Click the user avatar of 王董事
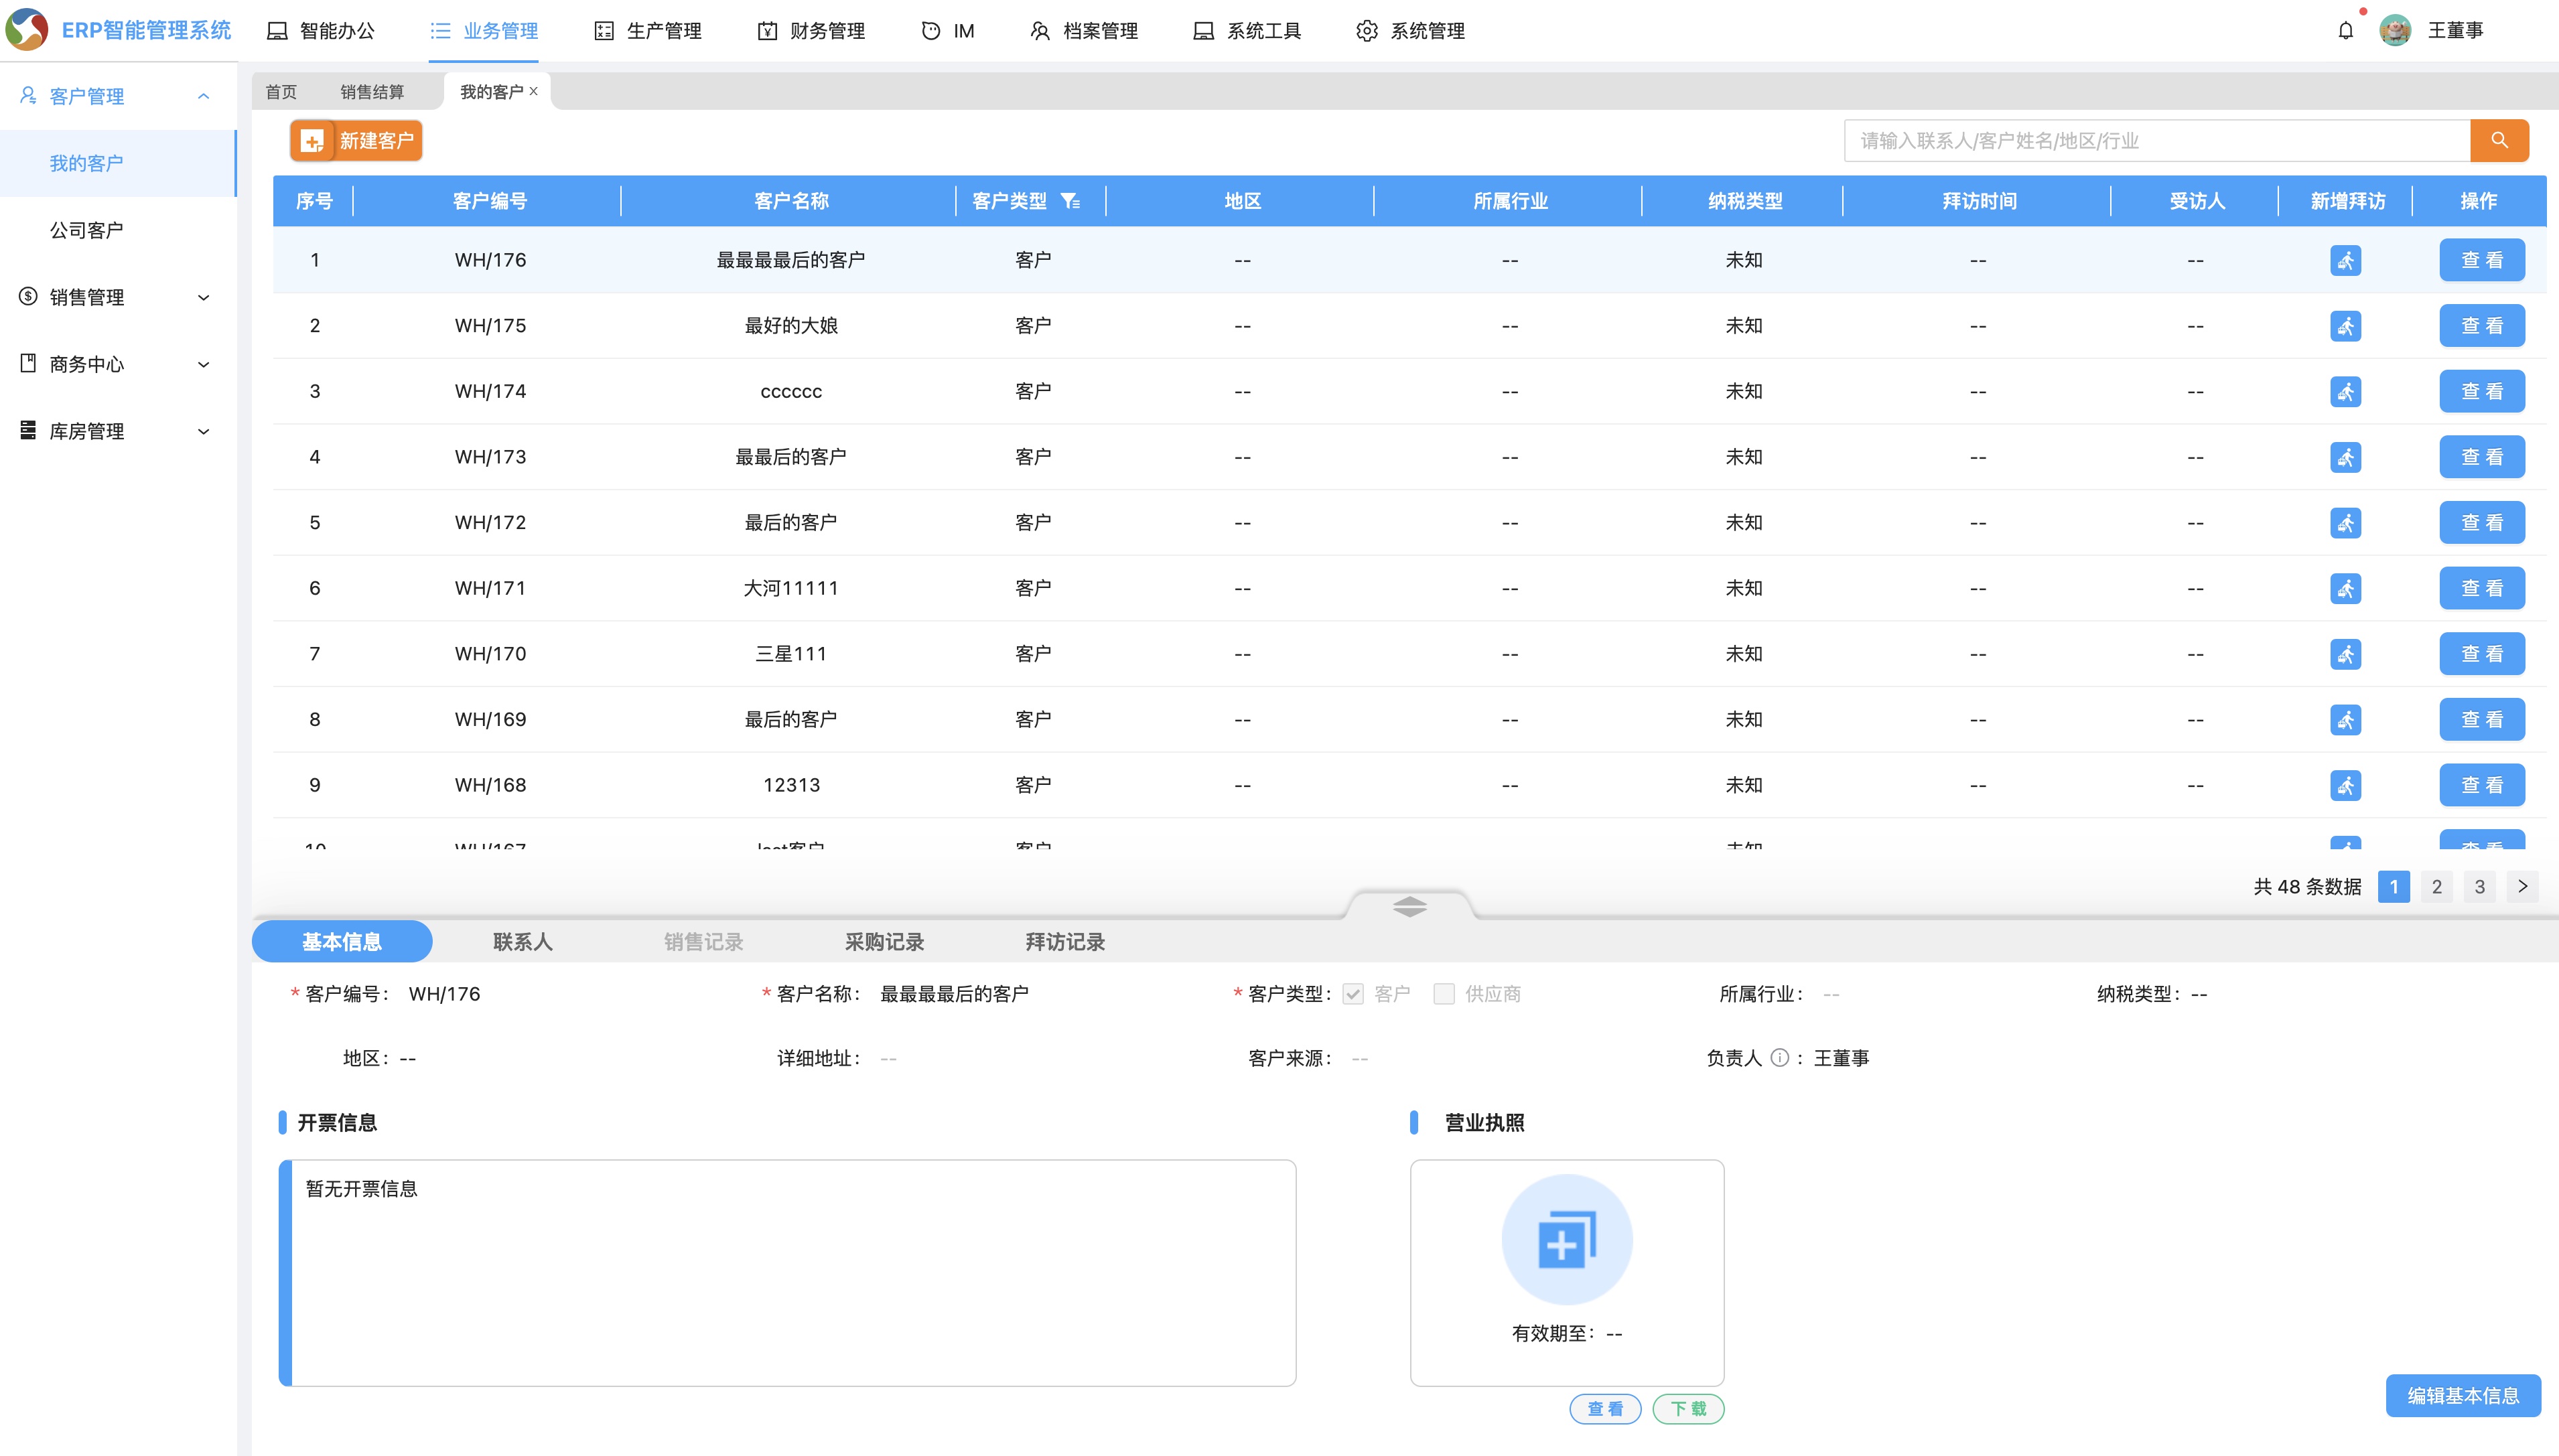Screen dimensions: 2559x1456 coord(2395,31)
